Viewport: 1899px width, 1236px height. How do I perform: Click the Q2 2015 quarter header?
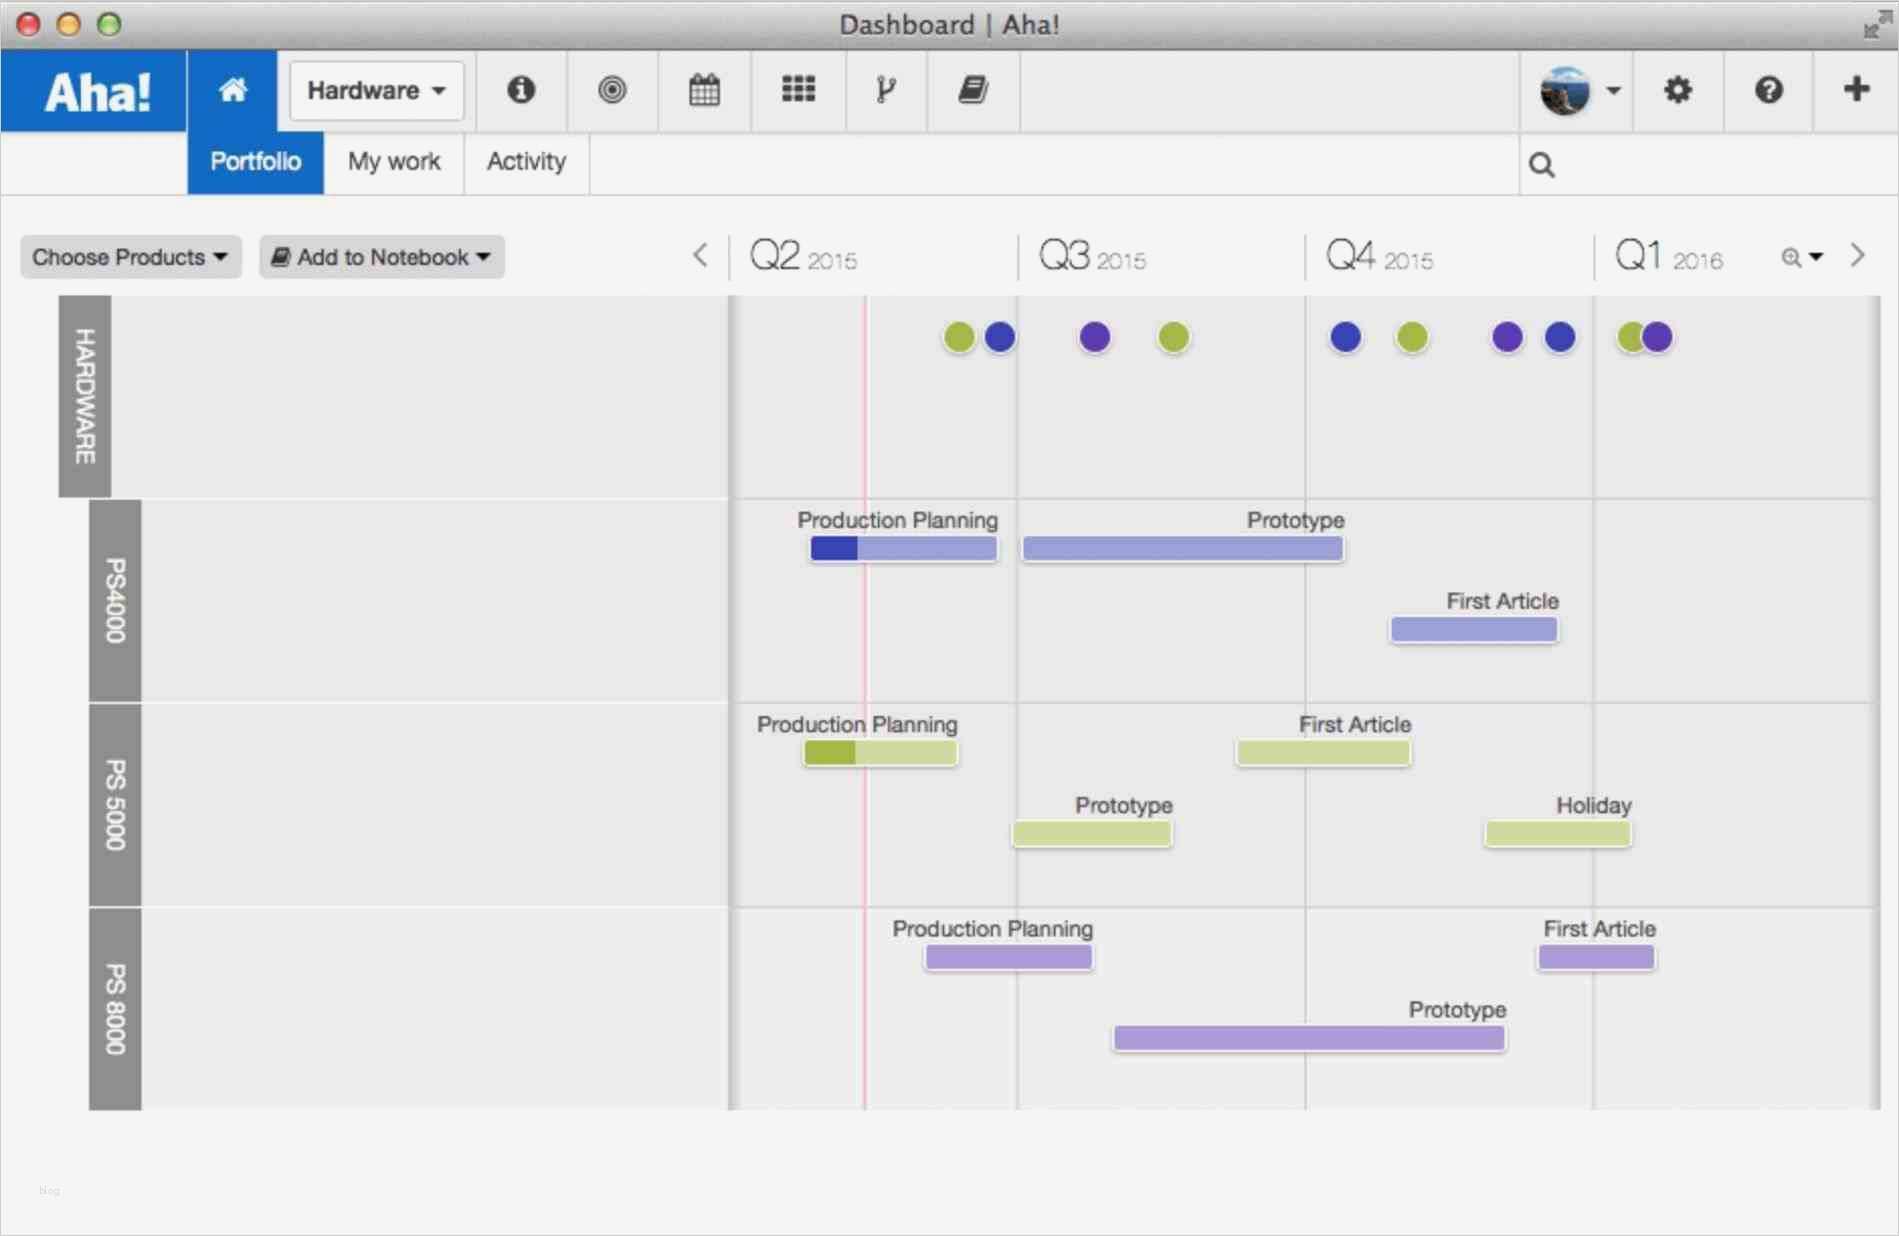pyautogui.click(x=803, y=256)
